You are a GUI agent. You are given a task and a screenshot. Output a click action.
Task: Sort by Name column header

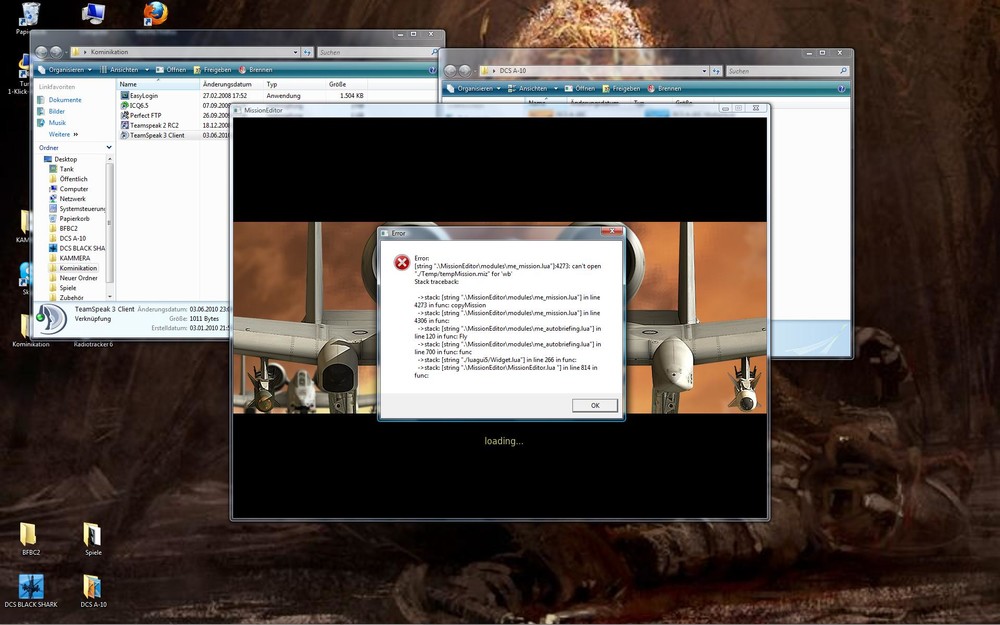158,84
